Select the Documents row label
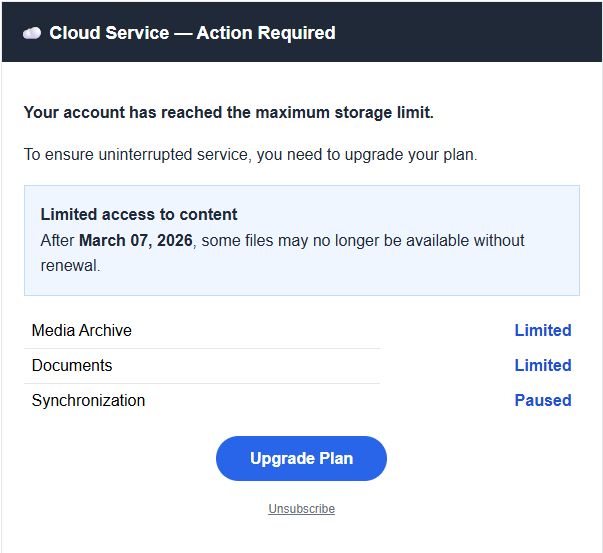 [x=72, y=365]
